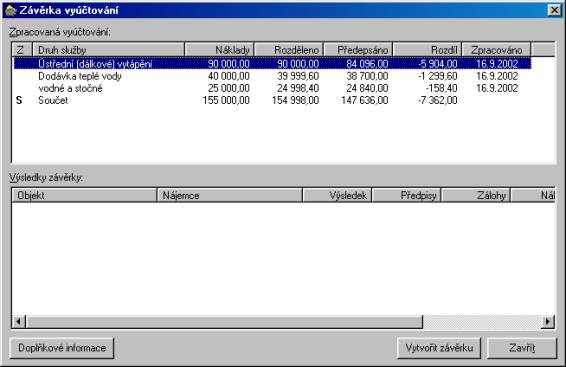Click the -5 904,00 difference value
Viewport: 566px width, 367px height.
tap(438, 64)
